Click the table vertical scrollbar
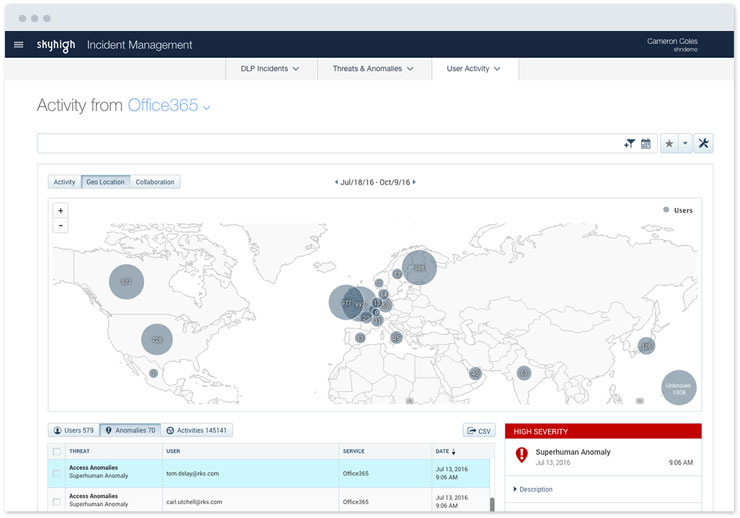 492,504
